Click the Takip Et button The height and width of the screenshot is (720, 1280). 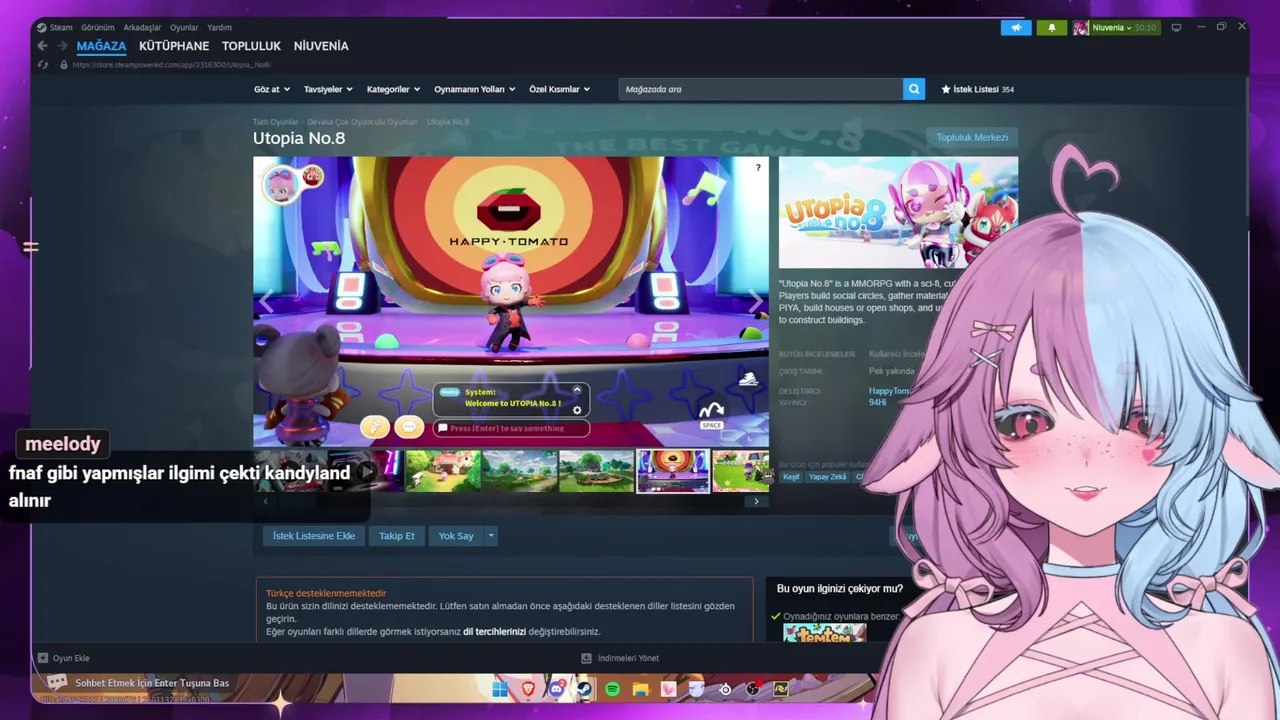(x=397, y=536)
